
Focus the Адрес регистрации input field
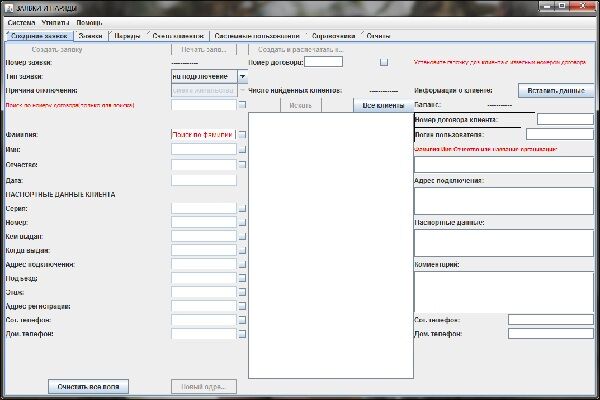tap(204, 306)
